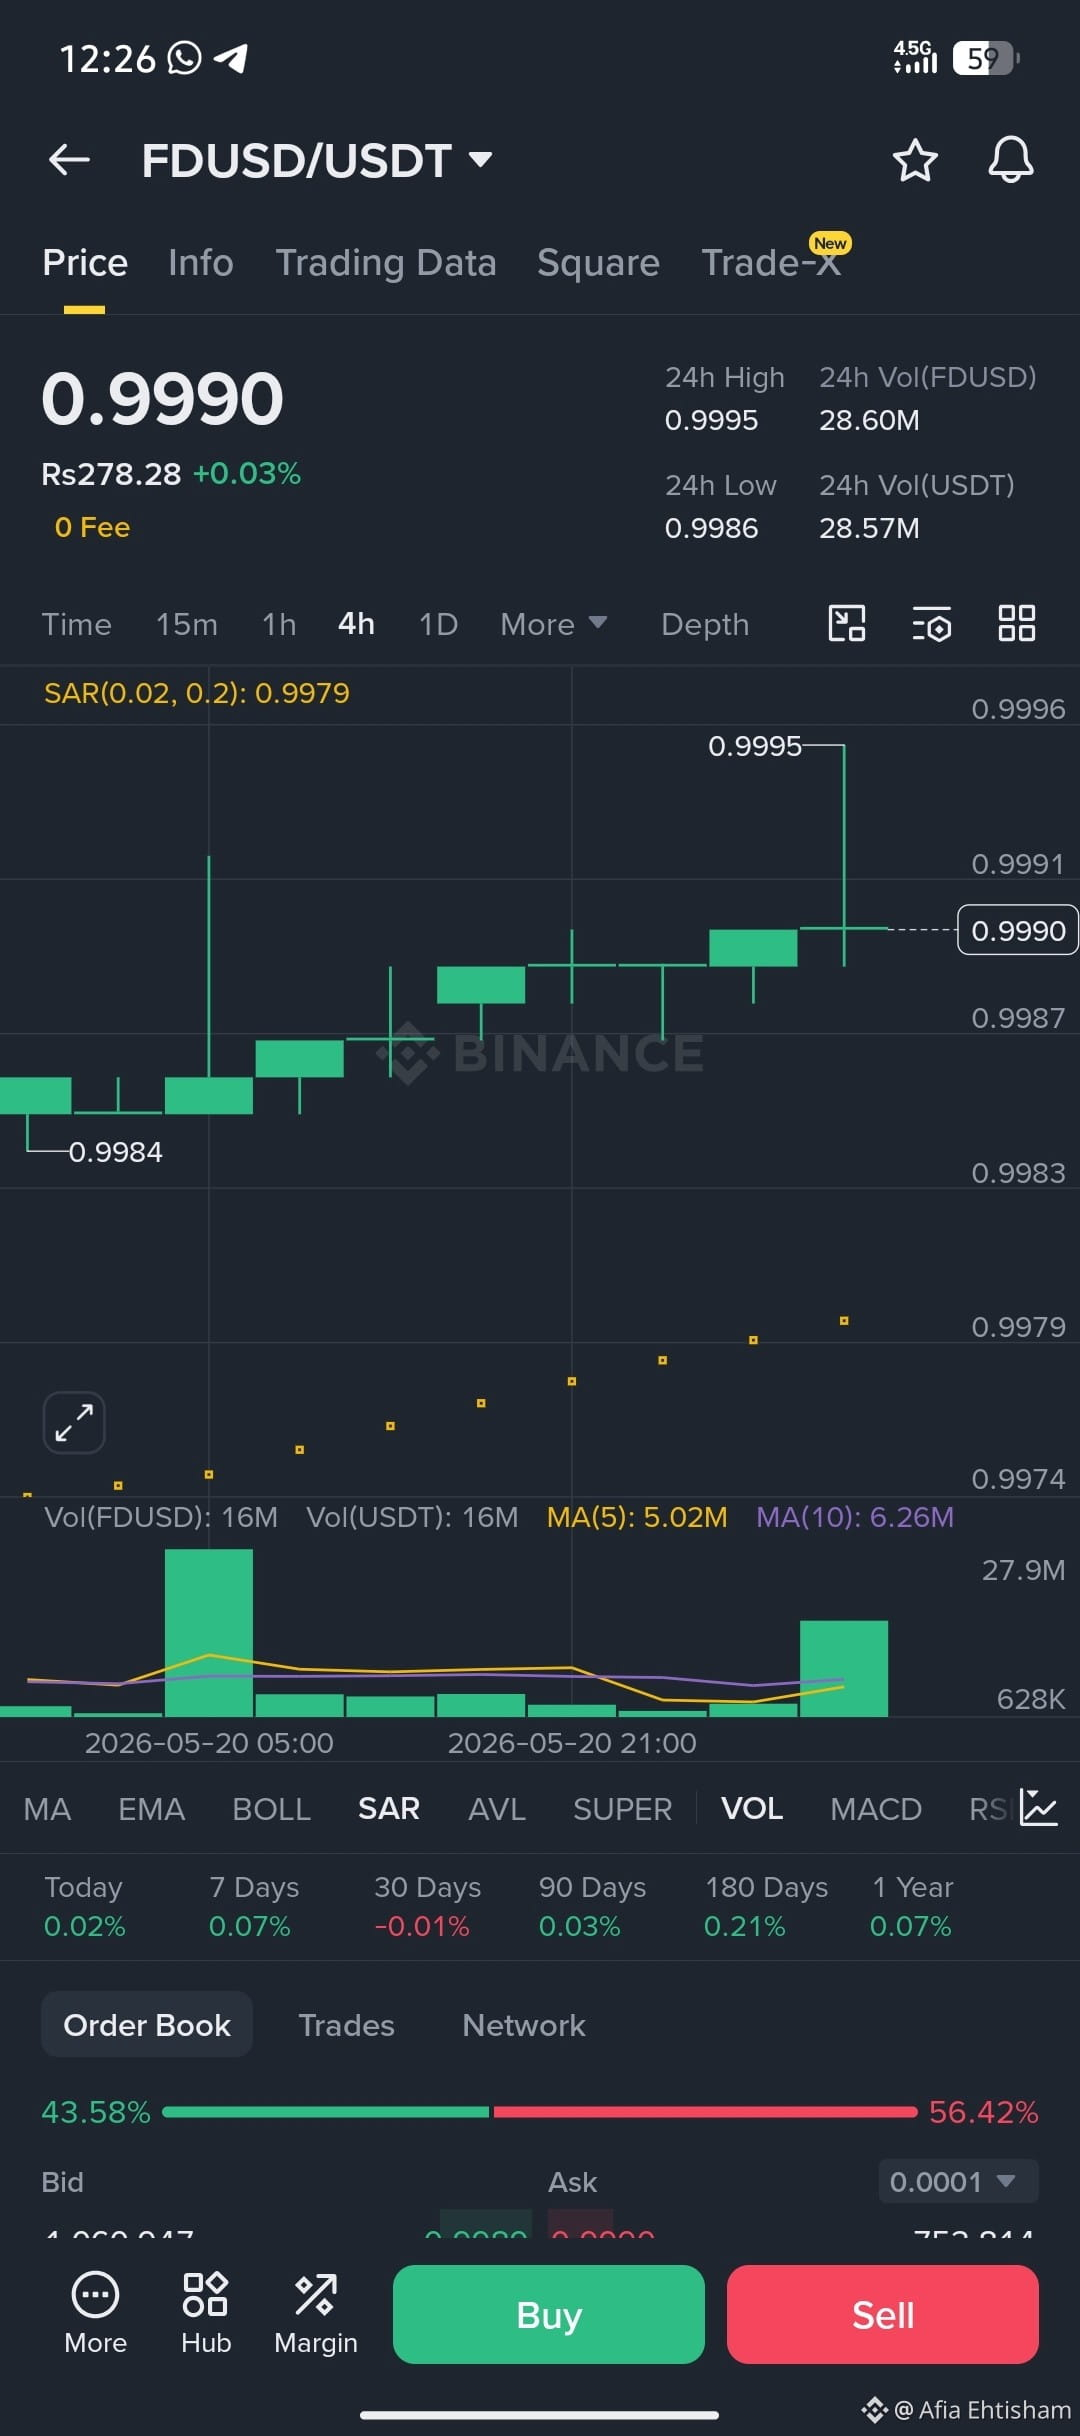Tap the 24h High value 0.9995
Viewport: 1080px width, 2436px height.
[712, 420]
